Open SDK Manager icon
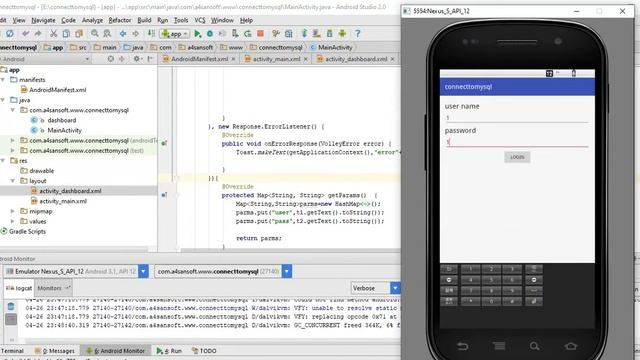This screenshot has height=360, width=640. pyautogui.click(x=329, y=33)
